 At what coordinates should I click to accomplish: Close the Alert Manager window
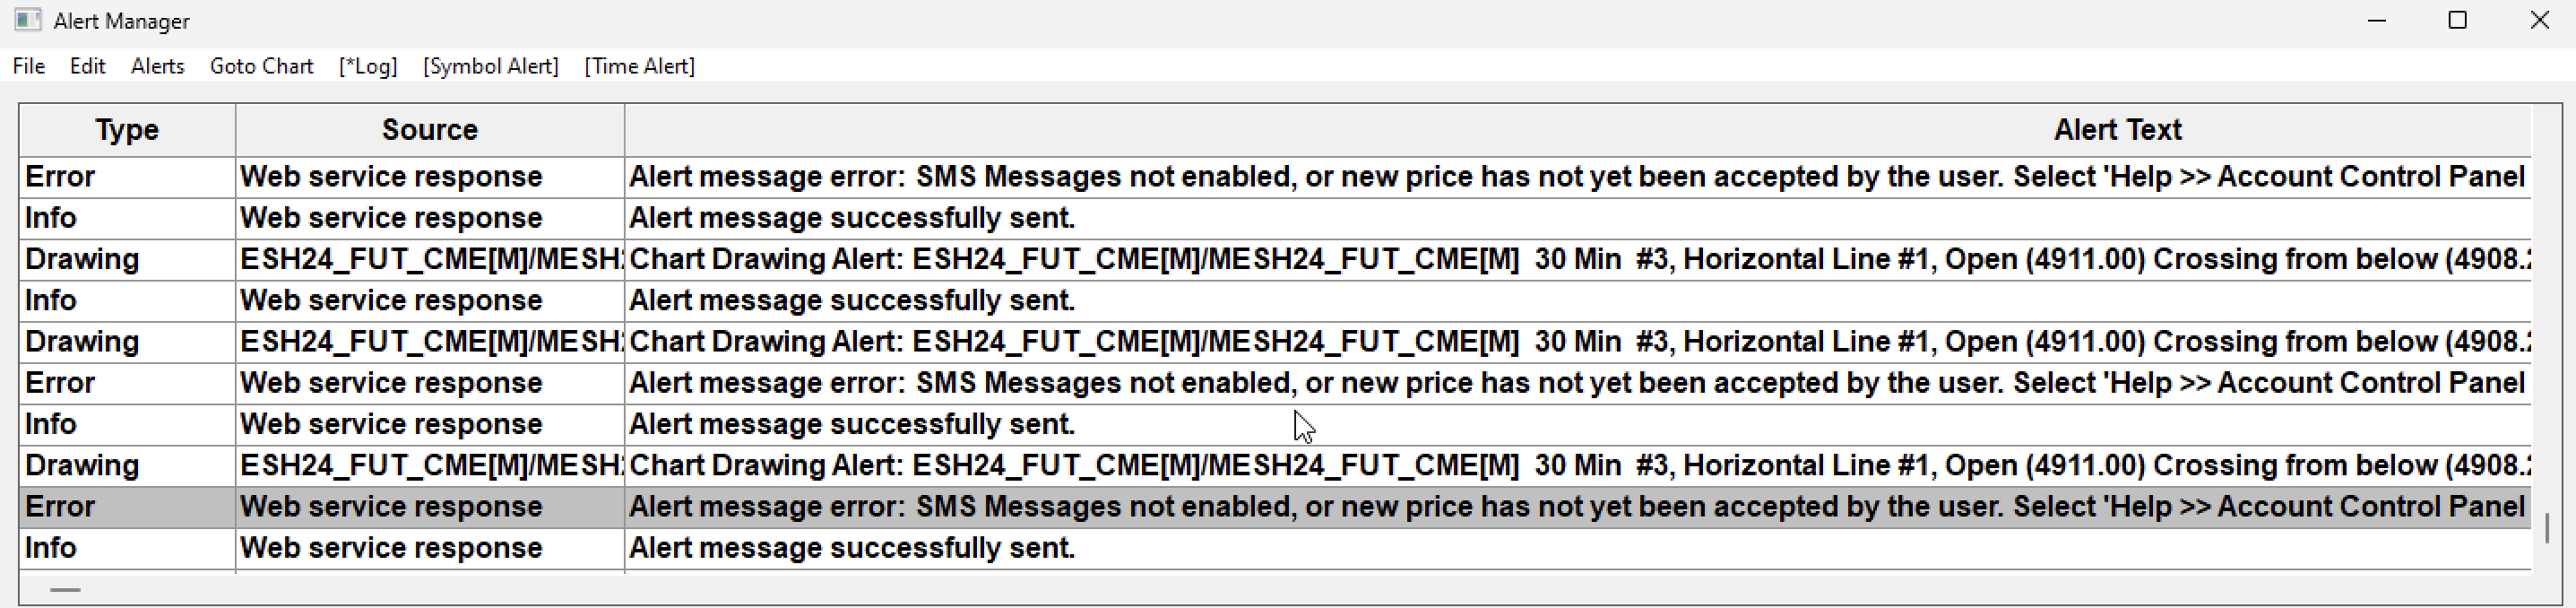tap(2539, 20)
